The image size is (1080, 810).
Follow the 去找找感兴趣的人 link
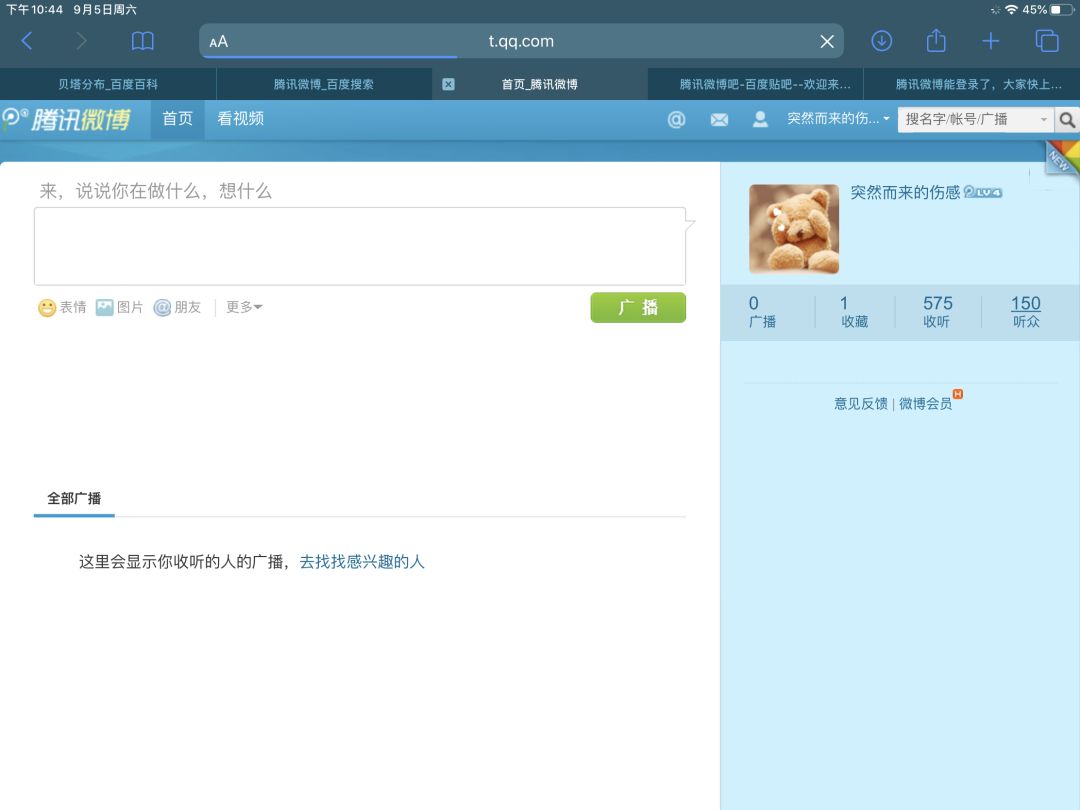(362, 562)
